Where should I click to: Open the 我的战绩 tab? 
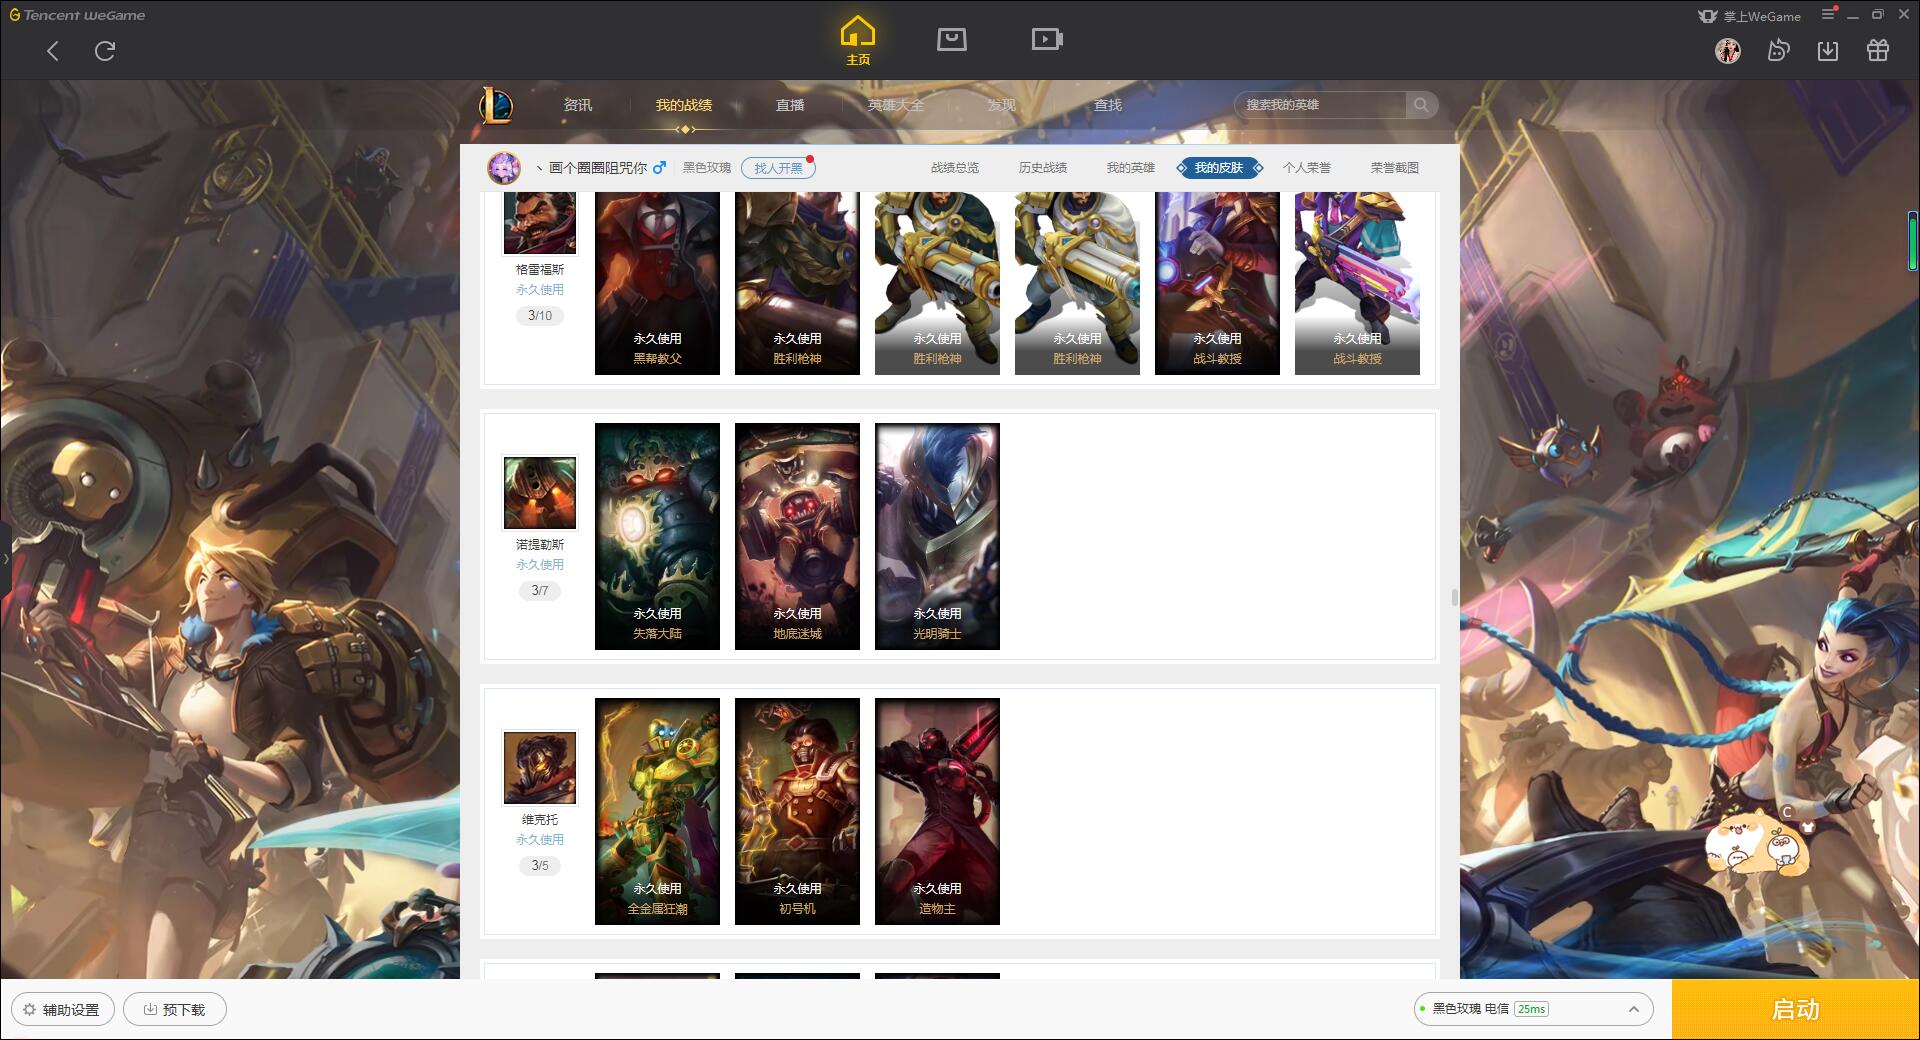(684, 105)
